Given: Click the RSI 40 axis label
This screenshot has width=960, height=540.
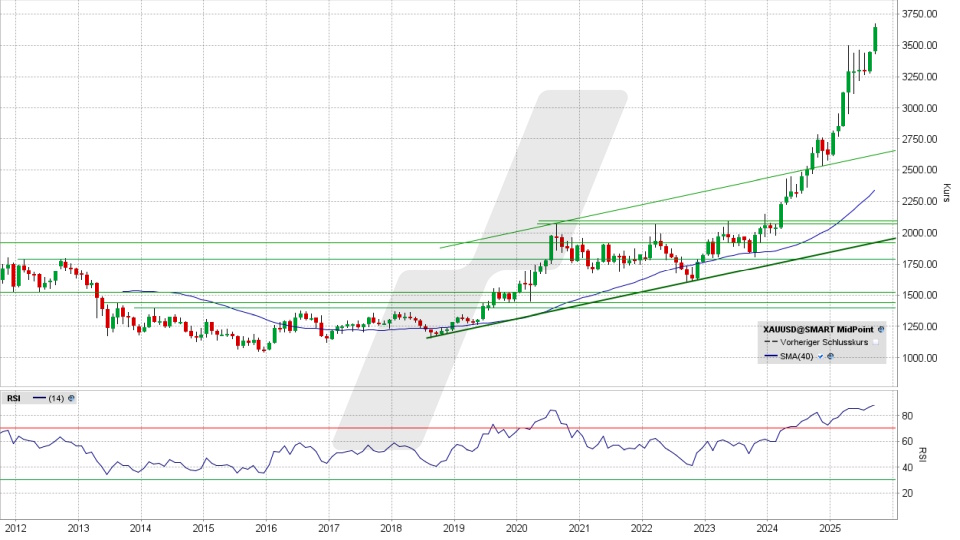Looking at the screenshot, I should (x=908, y=468).
